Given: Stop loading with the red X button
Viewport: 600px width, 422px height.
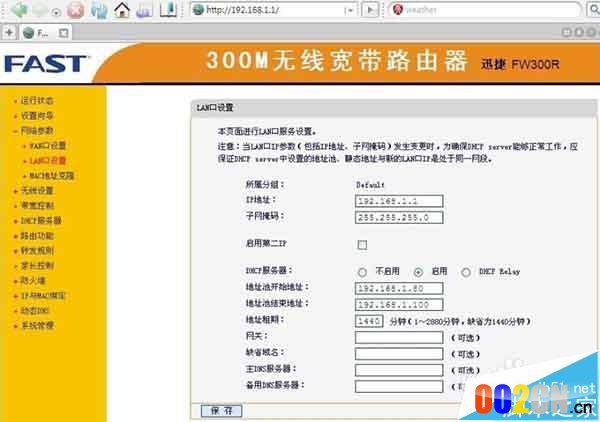Looking at the screenshot, I should point(75,10).
